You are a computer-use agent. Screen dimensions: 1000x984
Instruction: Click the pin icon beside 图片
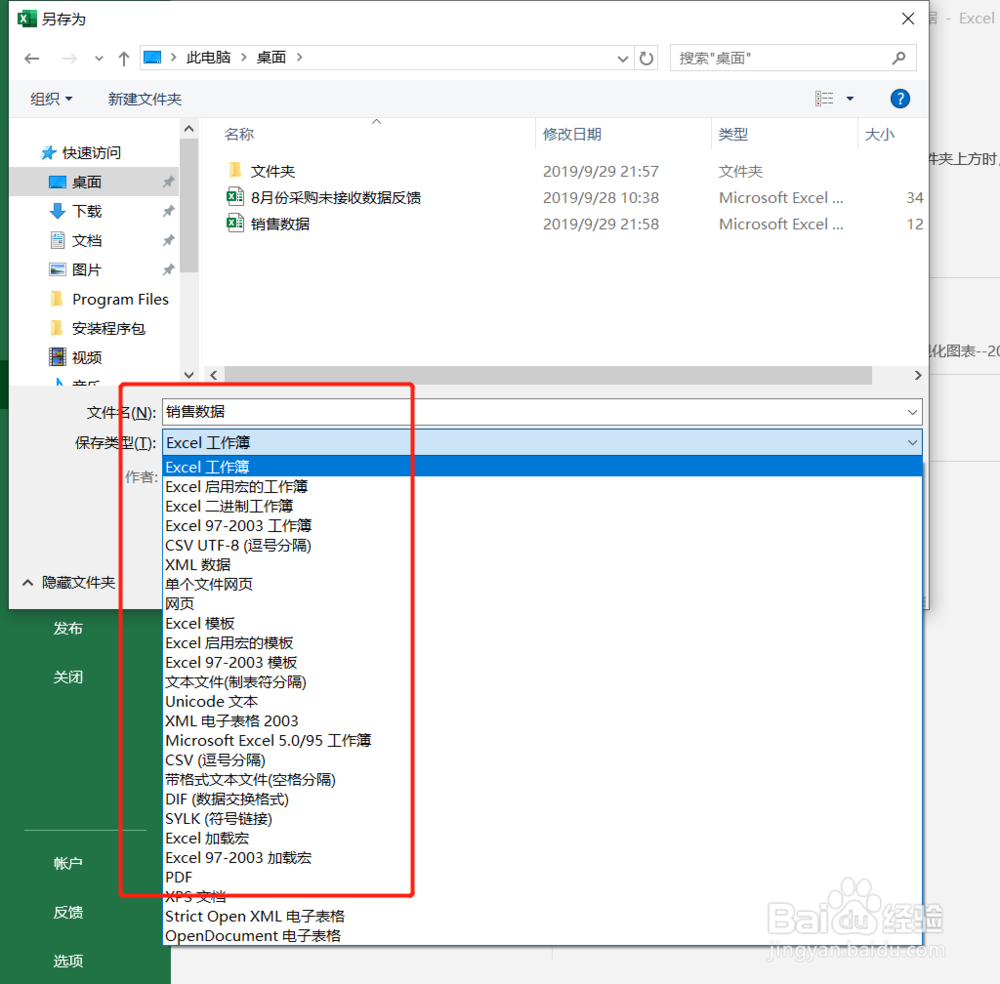pos(168,270)
